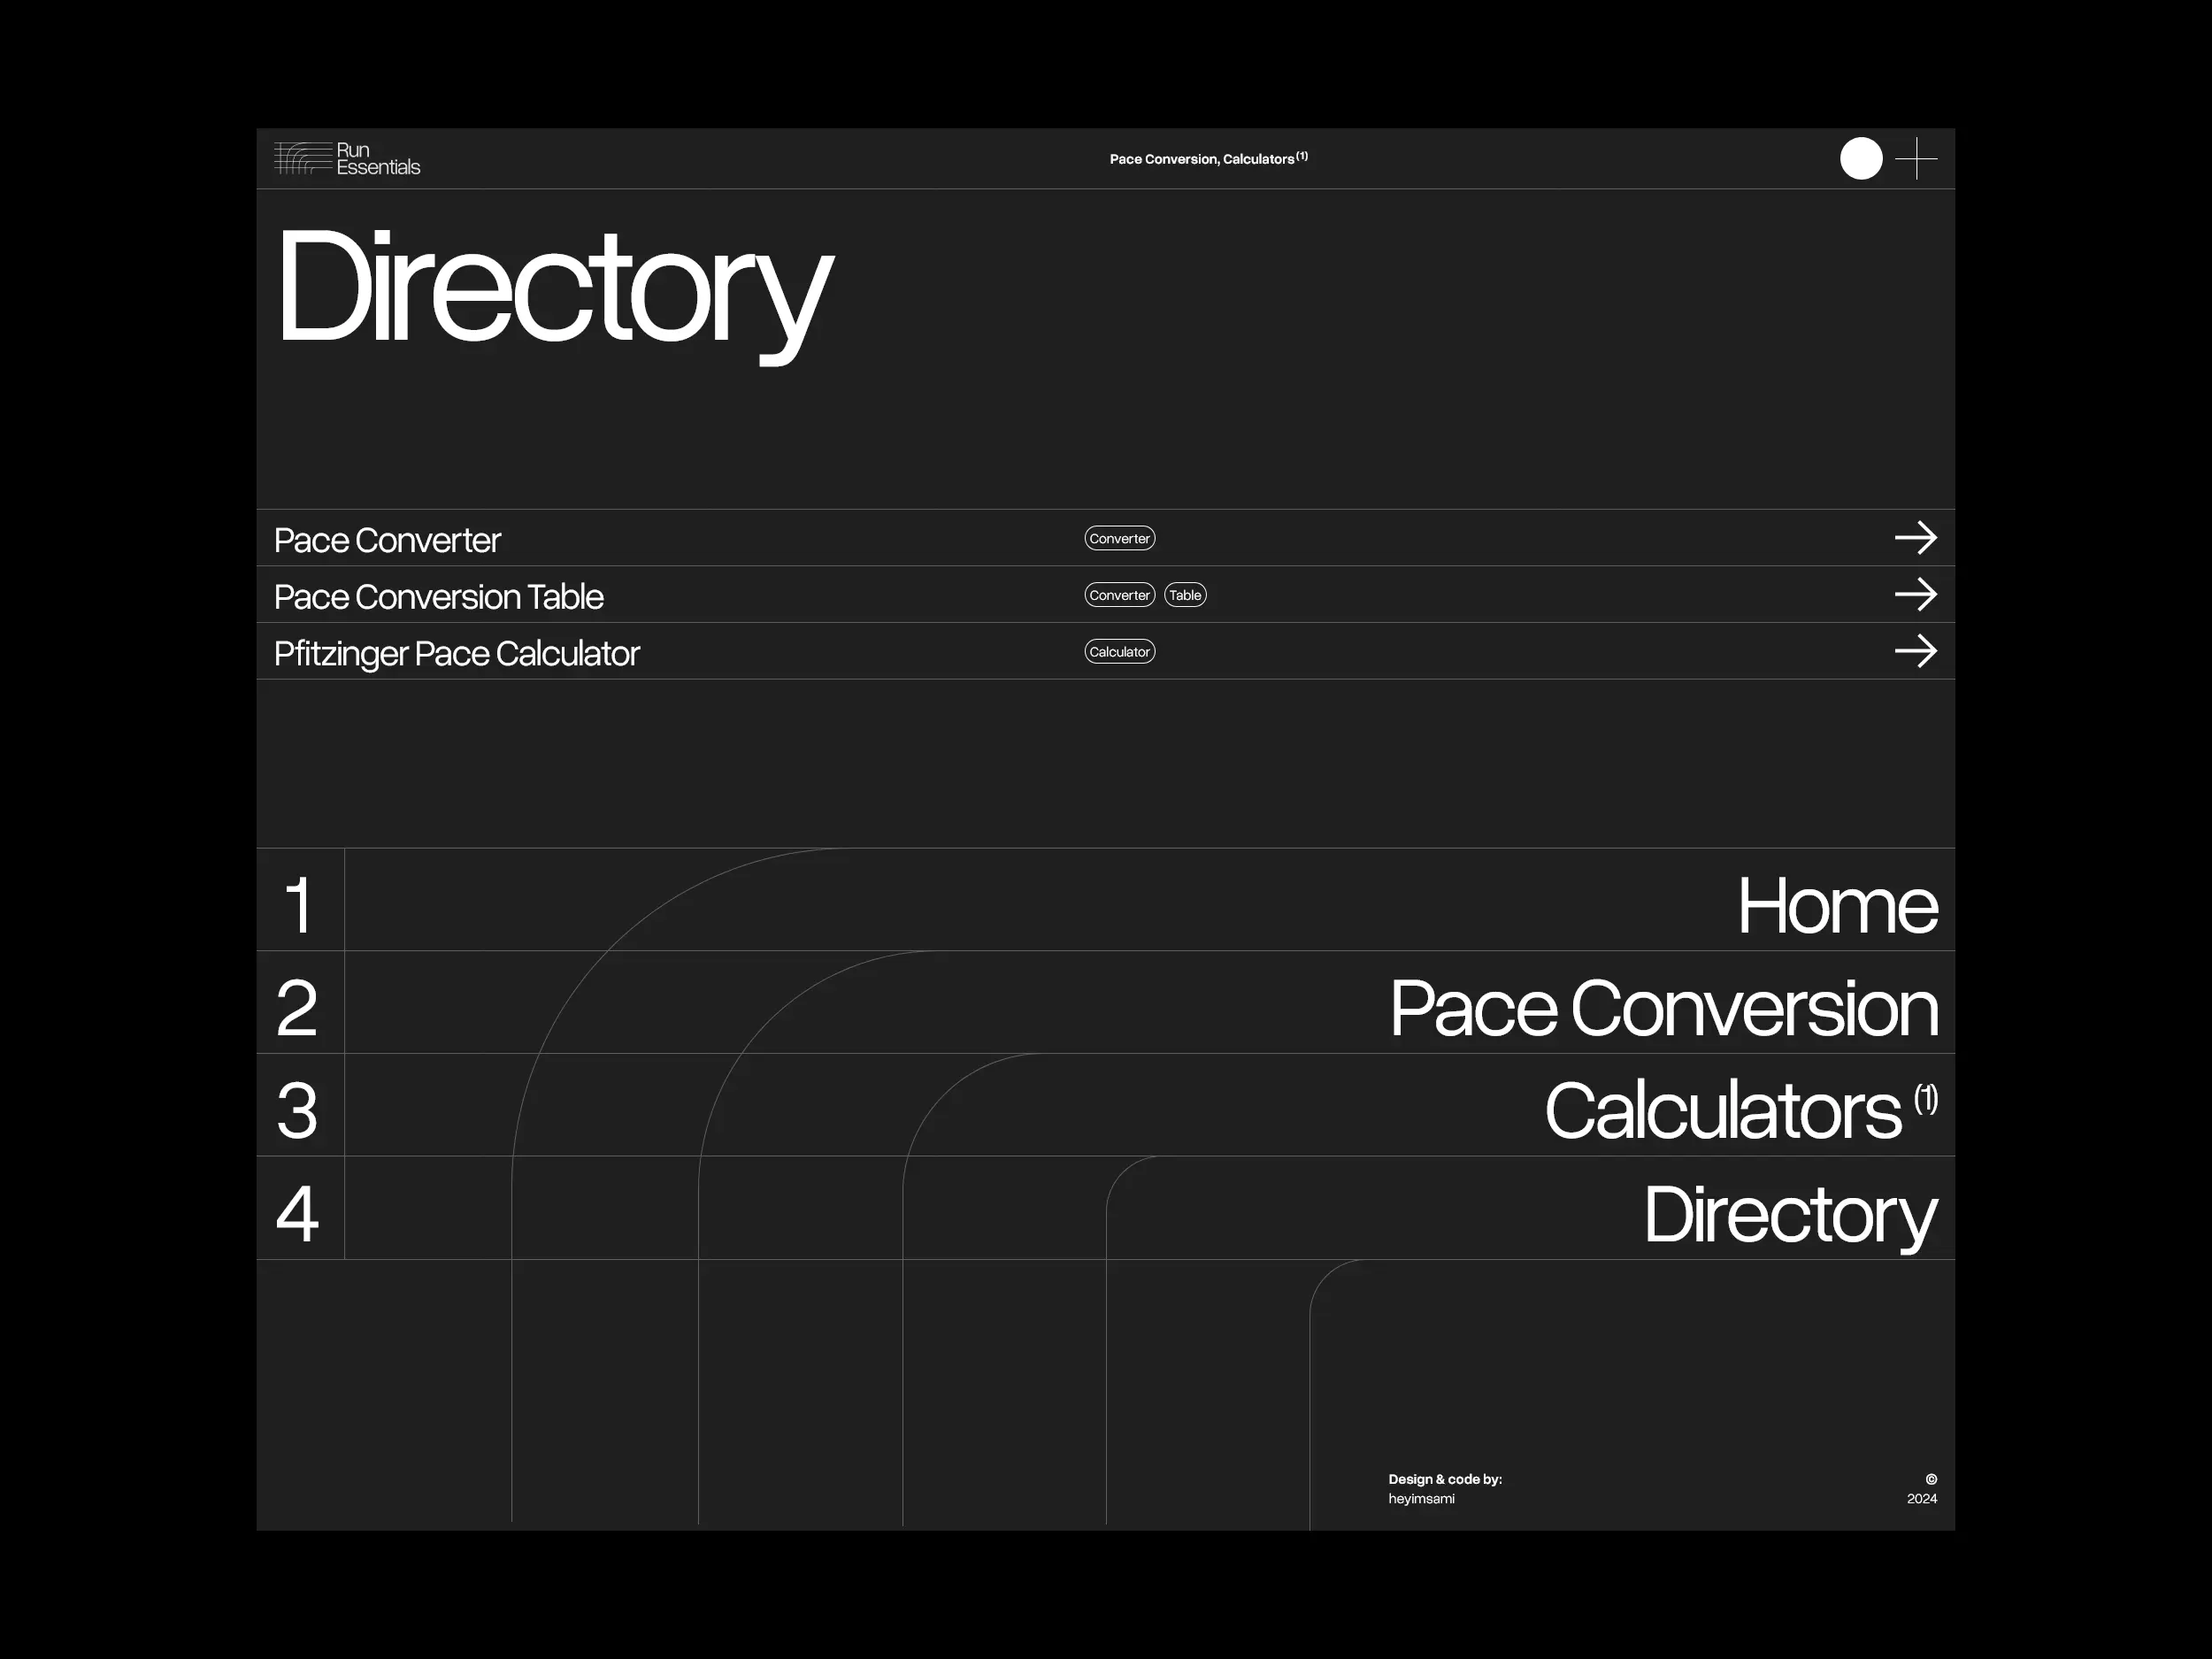The height and width of the screenshot is (1659, 2212).
Task: Click the Converter tag on Pace Converter row
Action: click(x=1120, y=539)
